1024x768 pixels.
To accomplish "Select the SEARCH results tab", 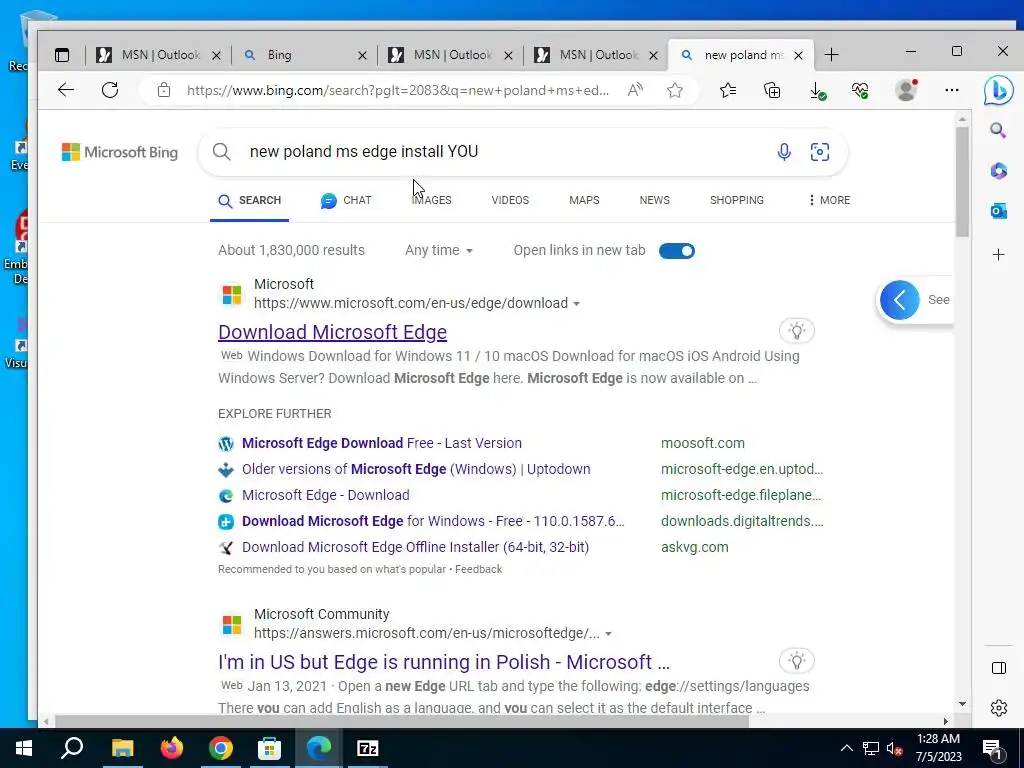I will (249, 200).
